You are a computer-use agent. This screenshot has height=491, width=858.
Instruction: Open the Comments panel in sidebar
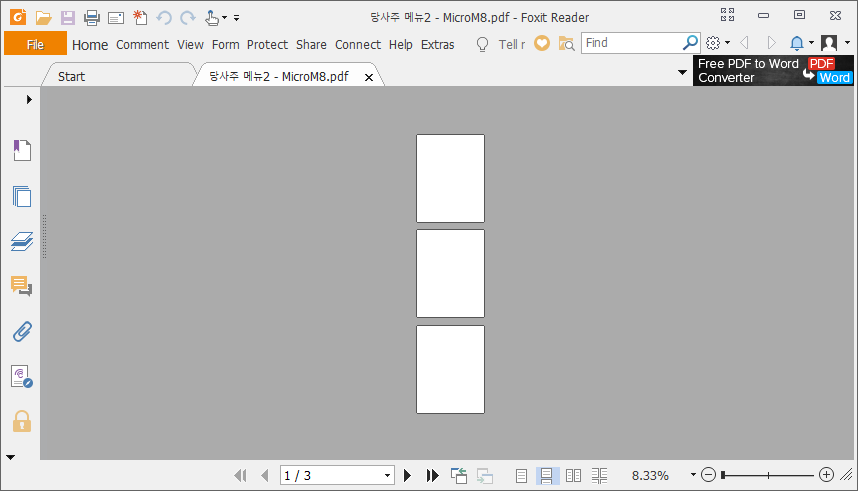click(x=22, y=286)
